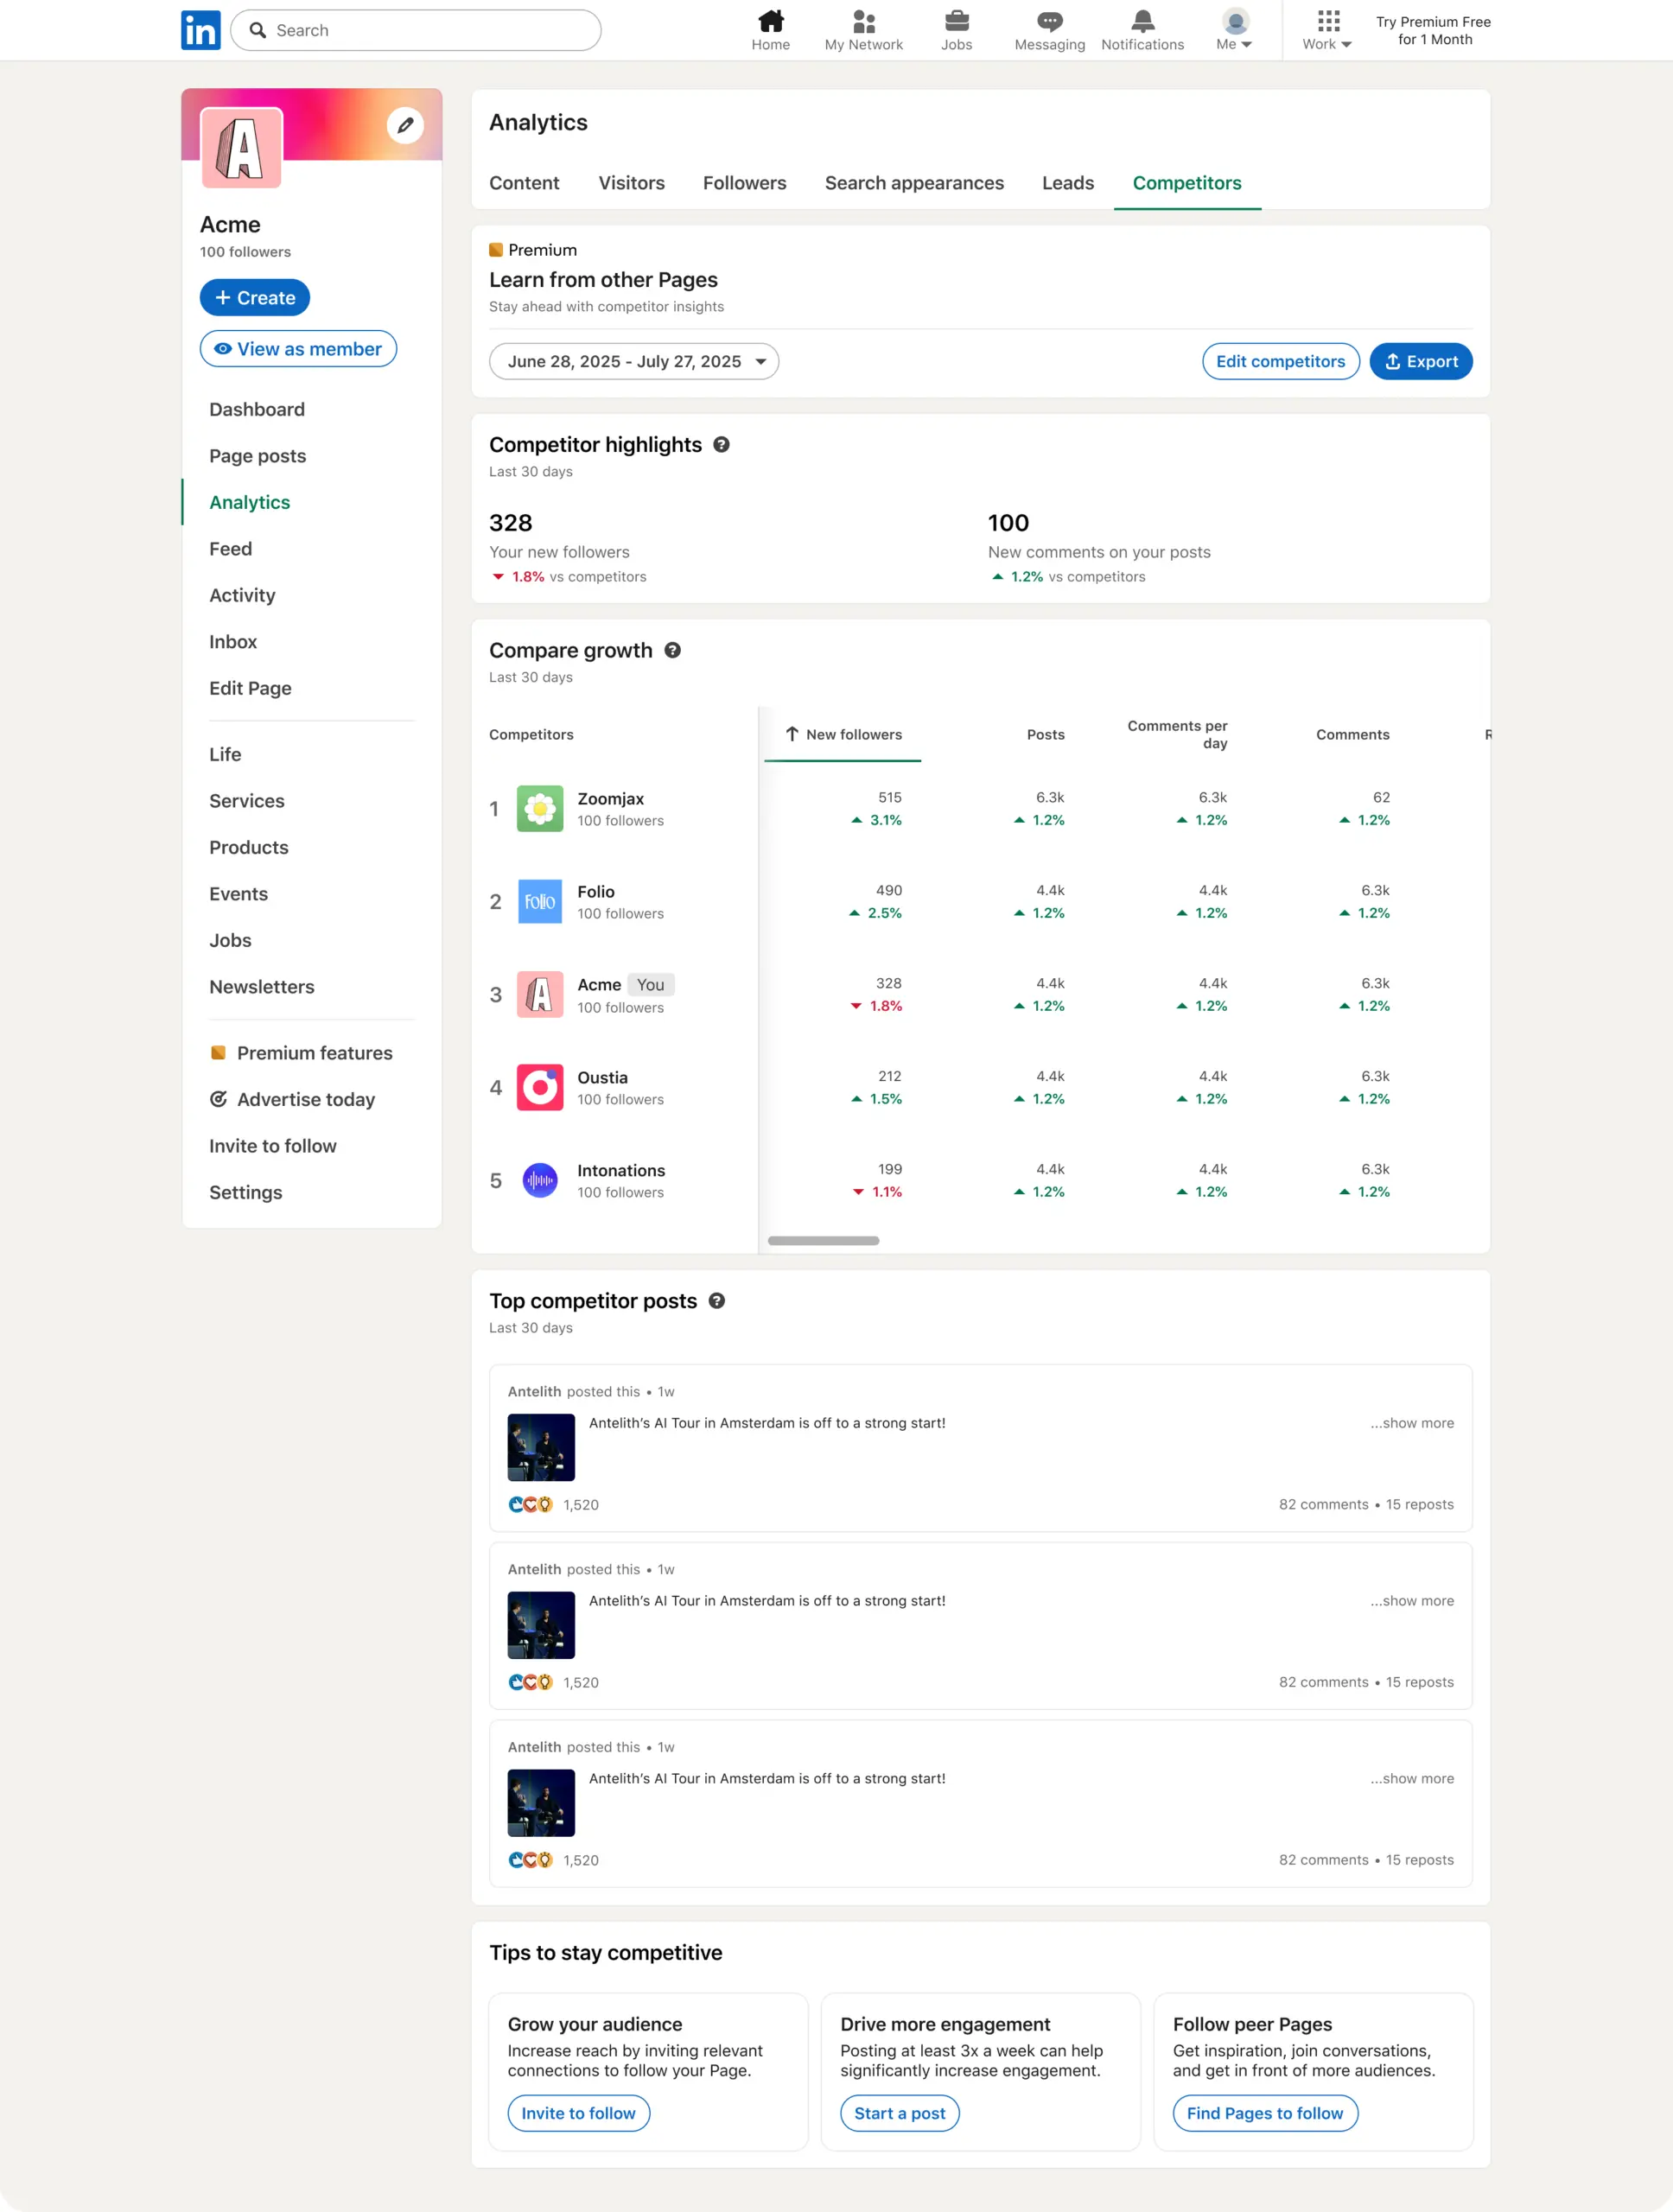Click the Compare growth horizontal scrollbar
The image size is (1673, 2212).
coord(823,1241)
